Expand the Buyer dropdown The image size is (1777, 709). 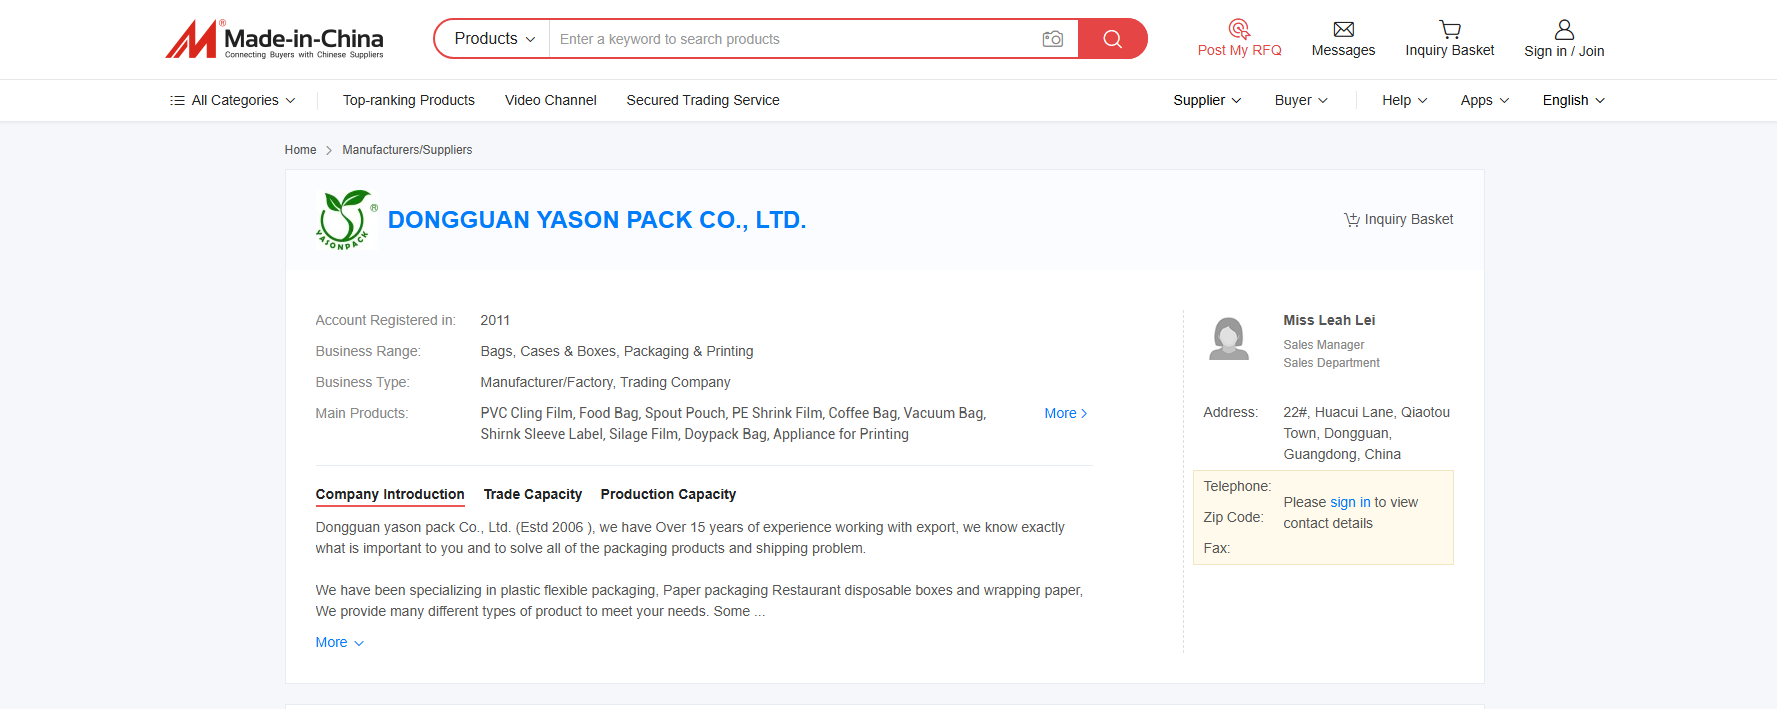point(1301,100)
